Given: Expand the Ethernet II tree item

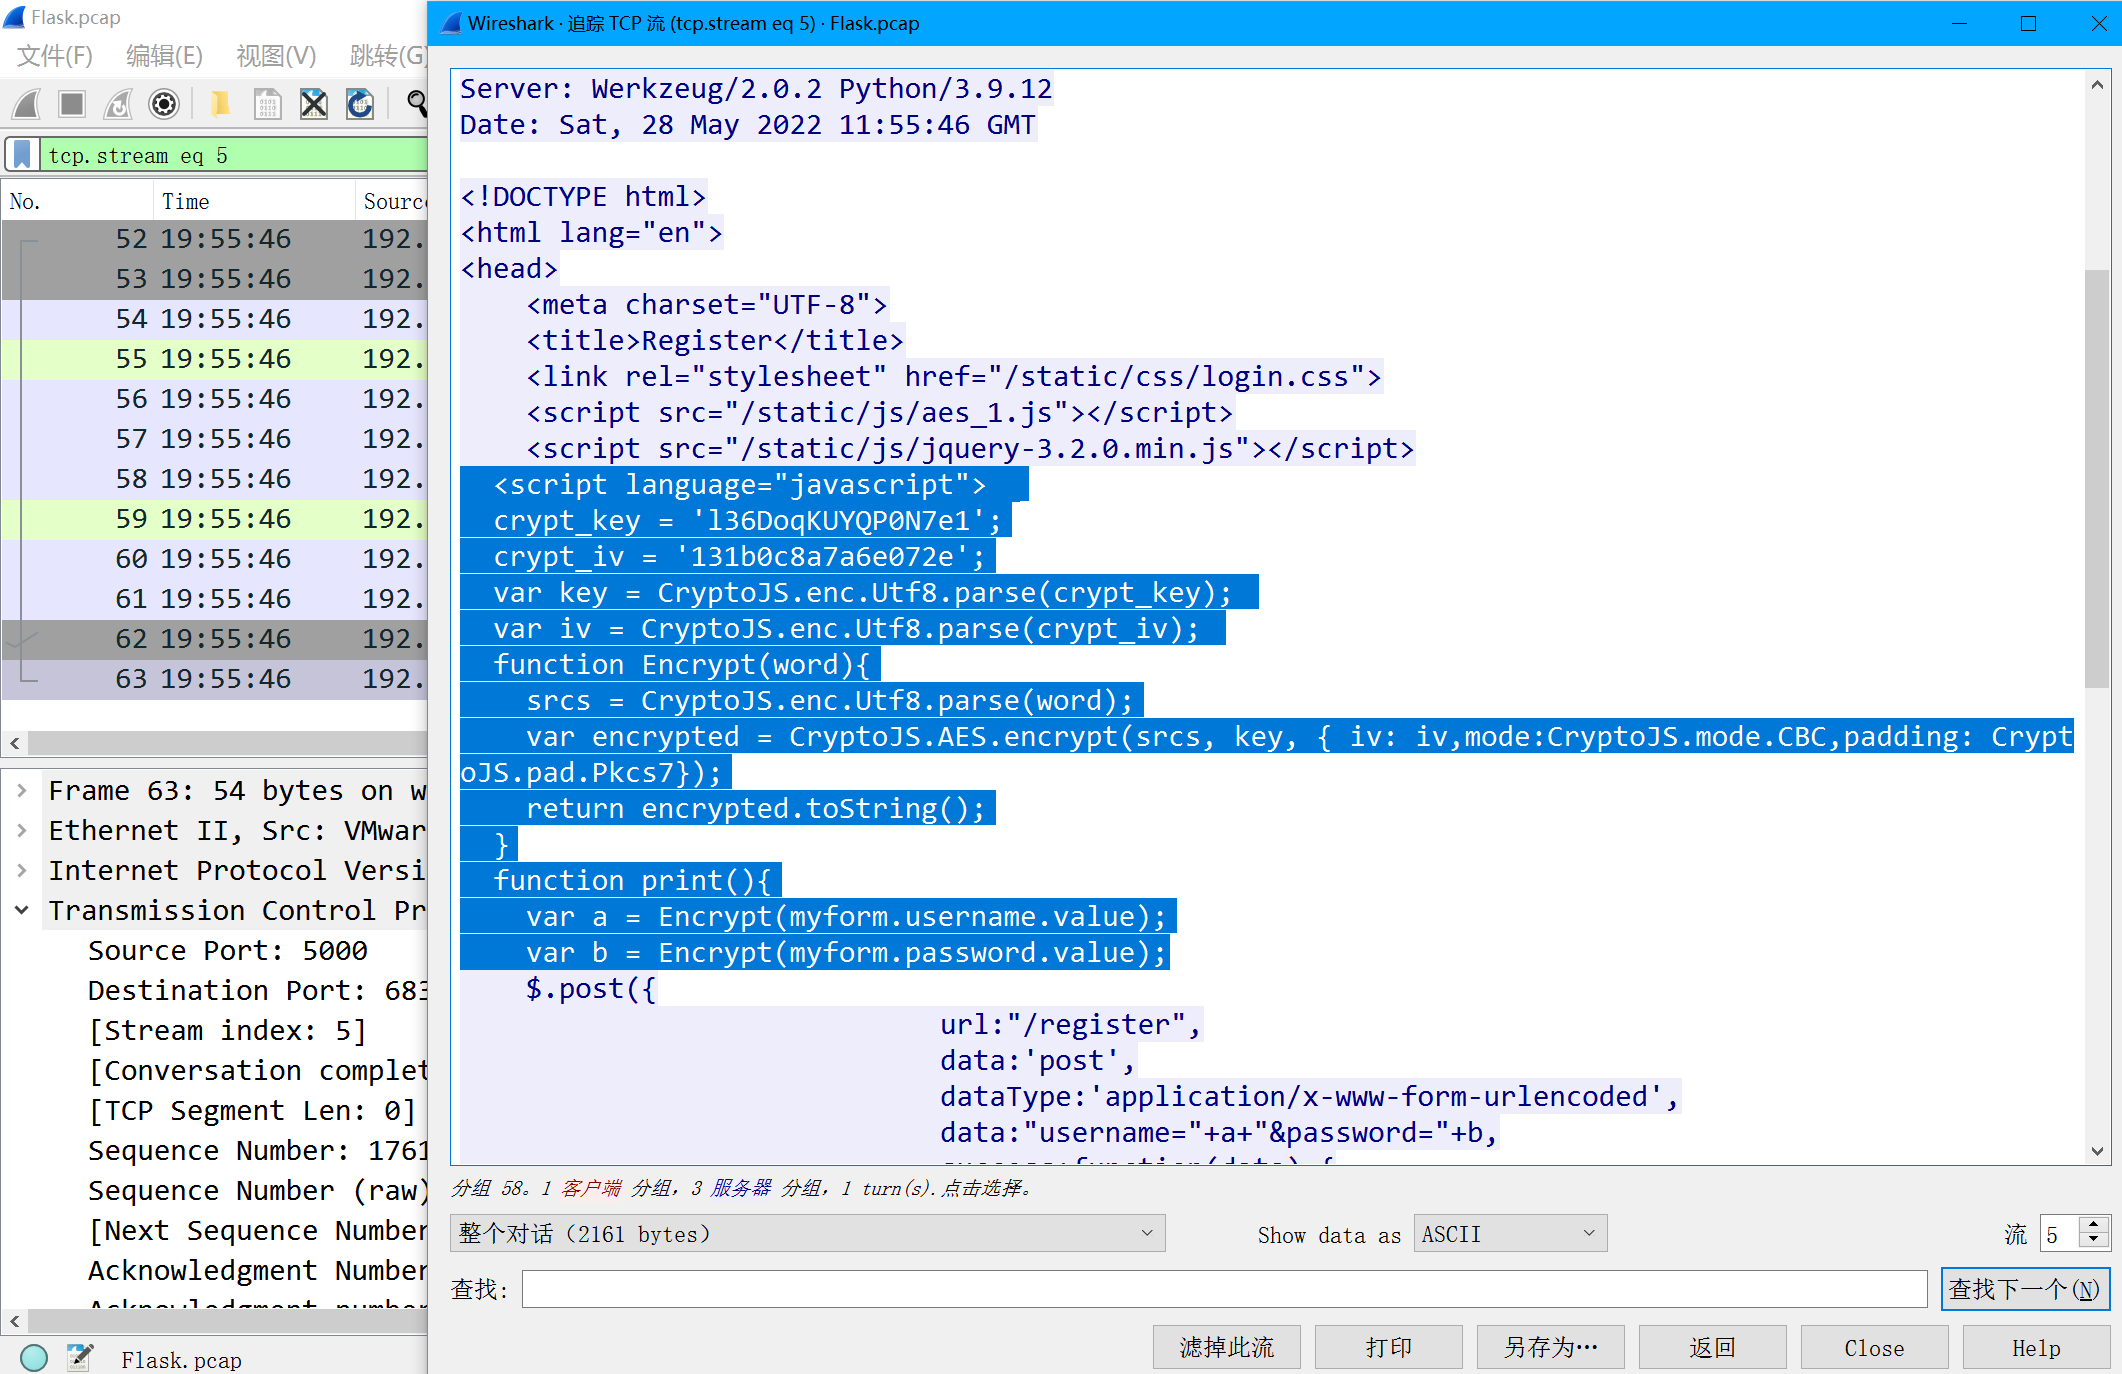Looking at the screenshot, I should [x=22, y=831].
